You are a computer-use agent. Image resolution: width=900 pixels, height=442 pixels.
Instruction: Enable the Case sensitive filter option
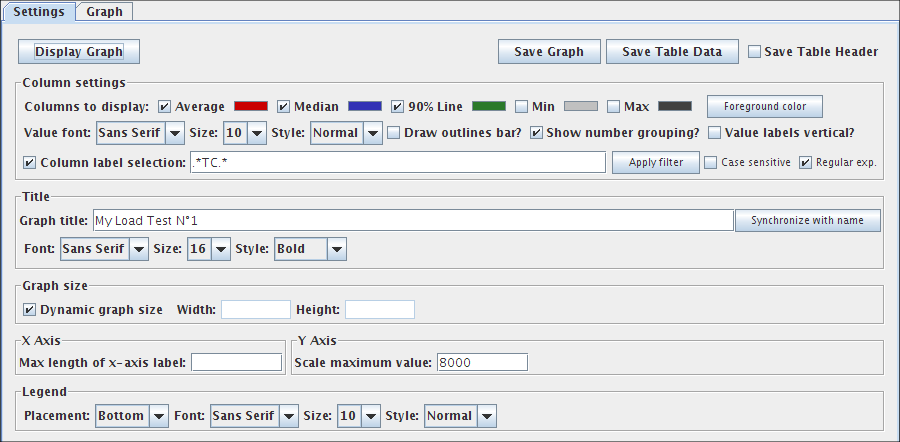click(710, 162)
